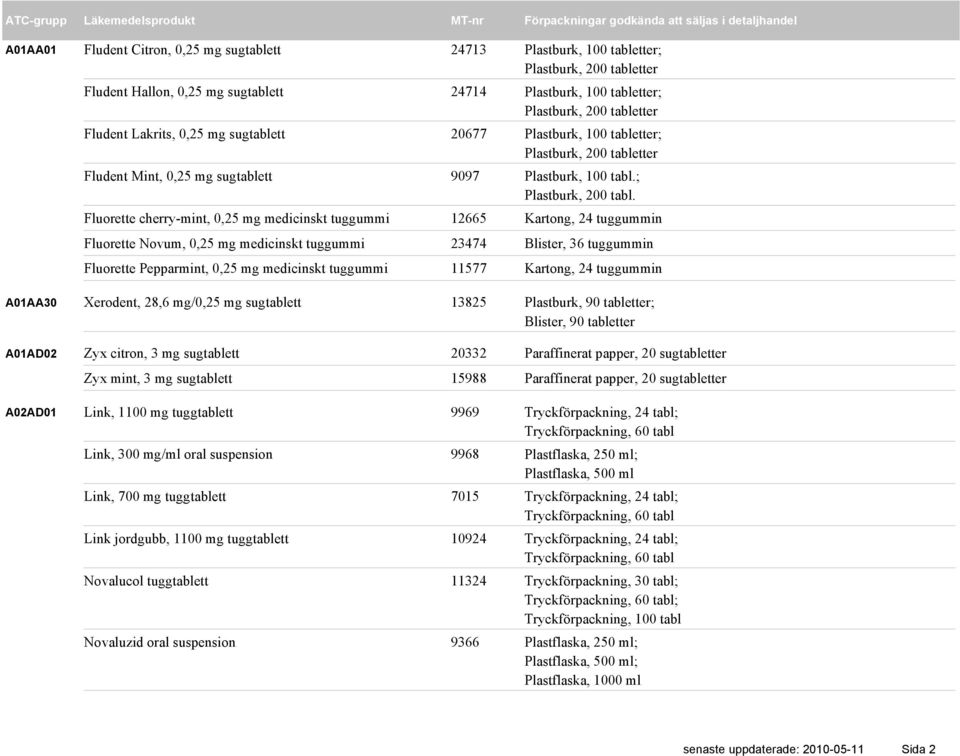The image size is (960, 756).
Task: Click Novalucol tuggtablett
Action: pos(146,582)
